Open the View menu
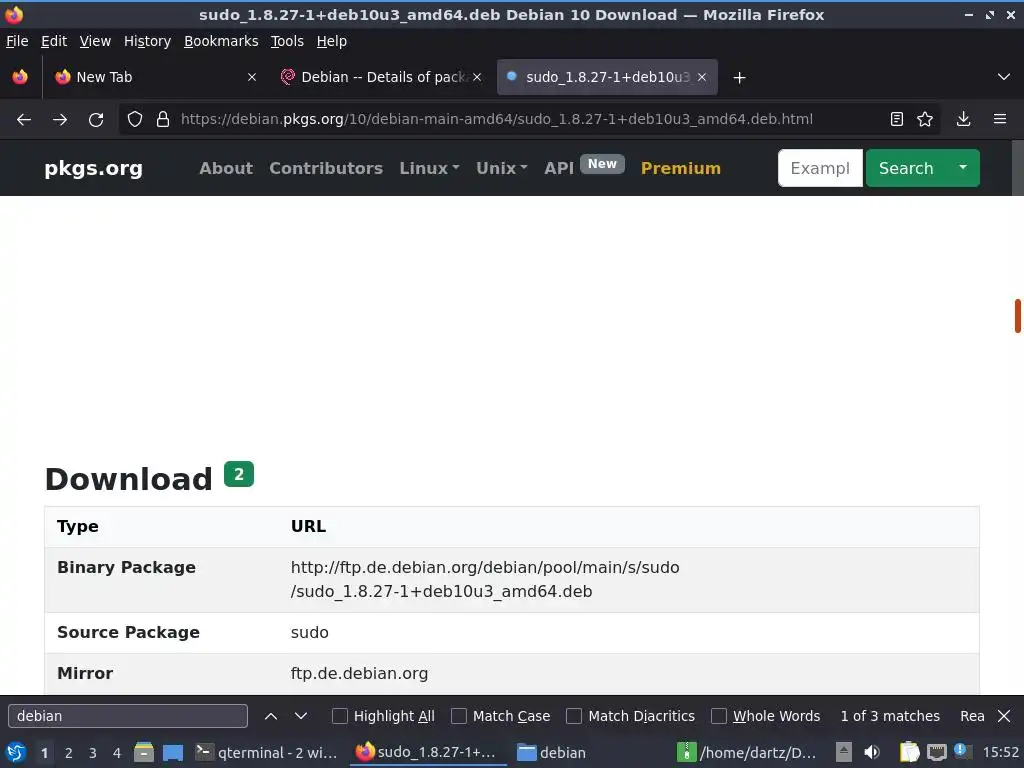 click(x=95, y=41)
